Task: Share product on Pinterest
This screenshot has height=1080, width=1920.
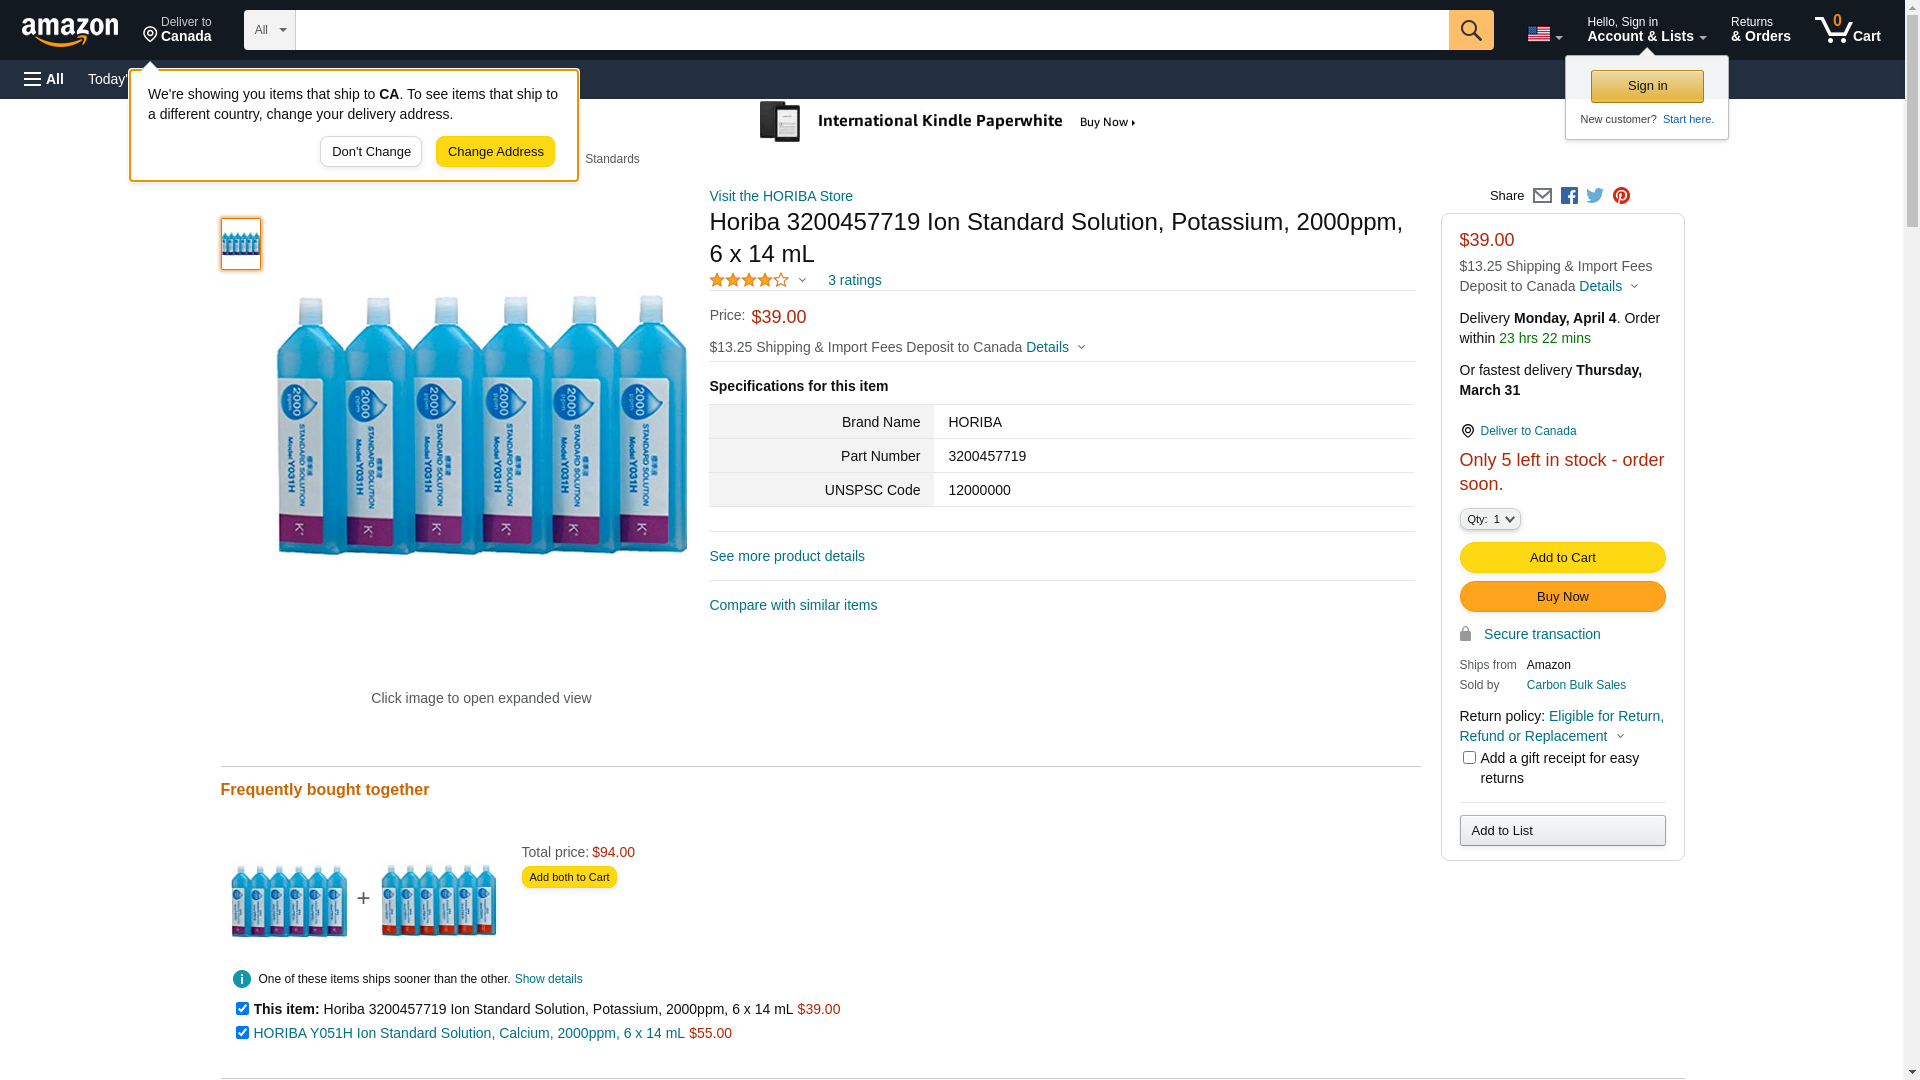Action: 1621,196
